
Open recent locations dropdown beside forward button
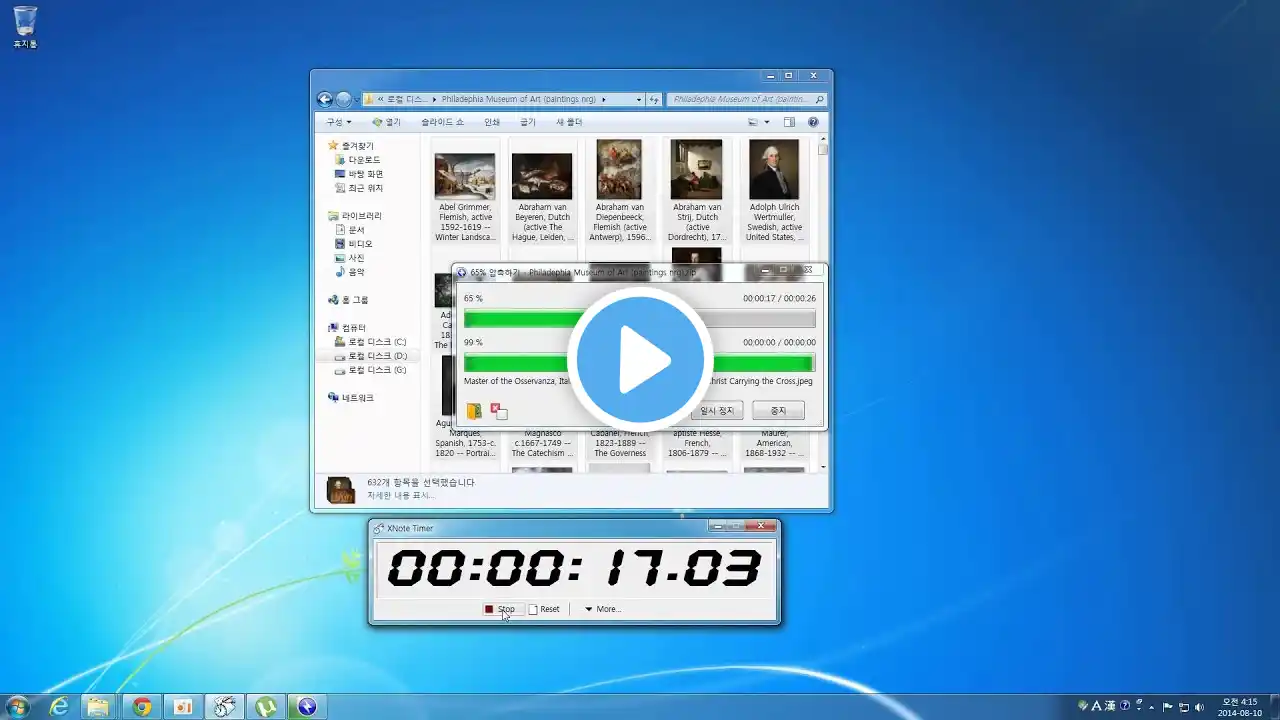[x=356, y=100]
